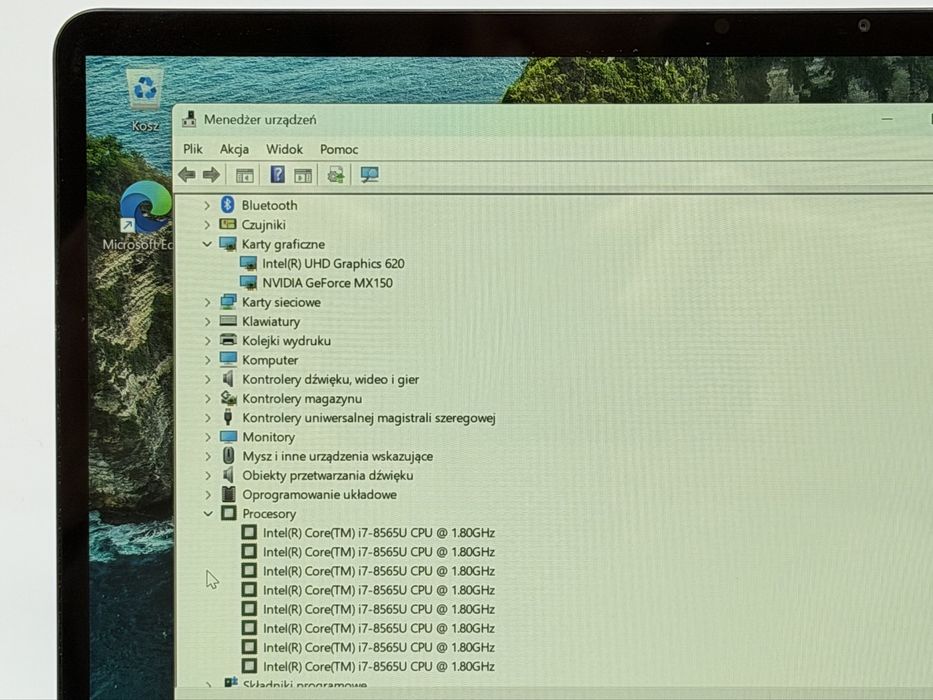The height and width of the screenshot is (700, 933).
Task: Select Intel(R) UHD Graphics 620 device
Action: pyautogui.click(x=333, y=264)
